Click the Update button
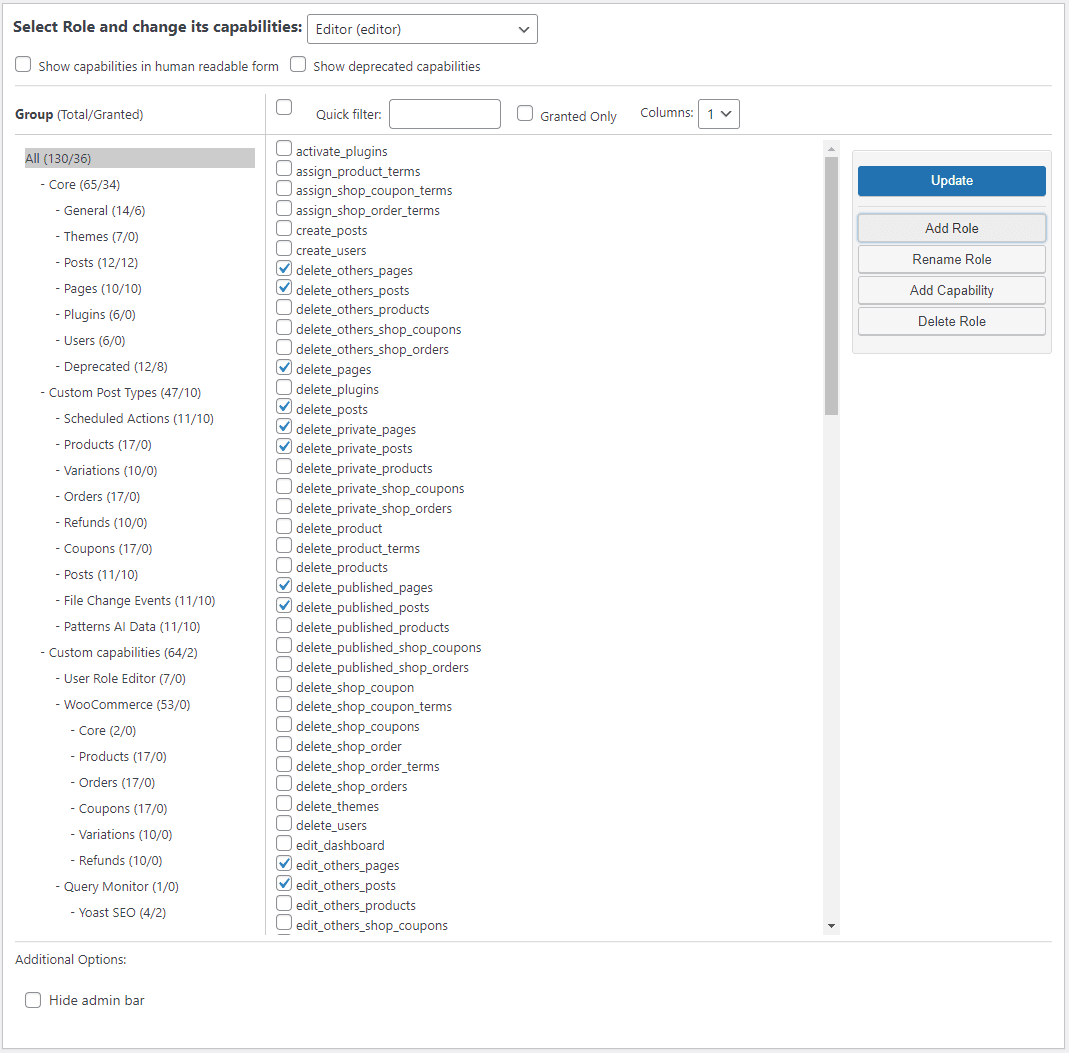The height and width of the screenshot is (1053, 1069). point(950,180)
